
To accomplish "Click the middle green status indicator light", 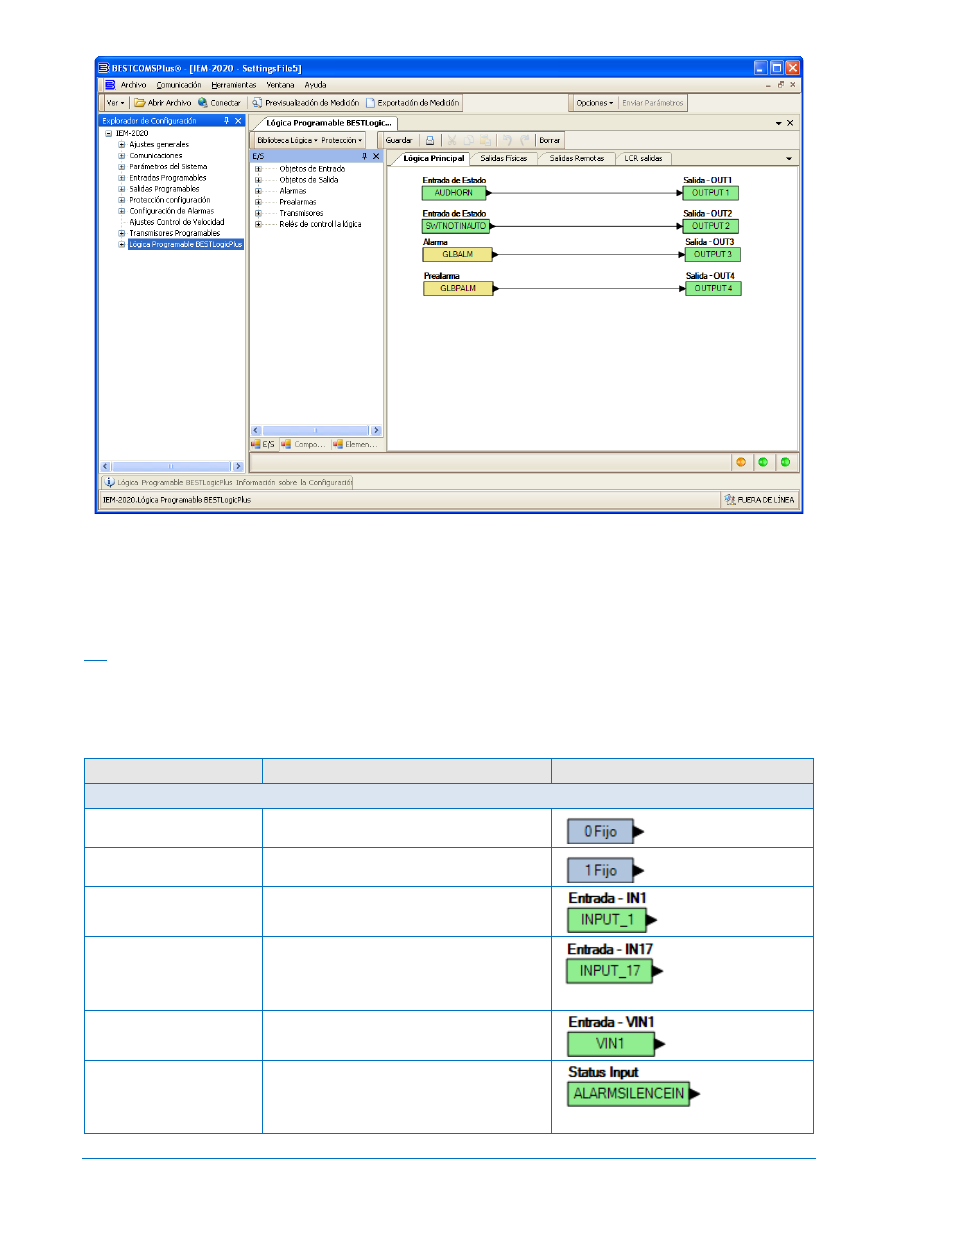I will click(x=763, y=462).
